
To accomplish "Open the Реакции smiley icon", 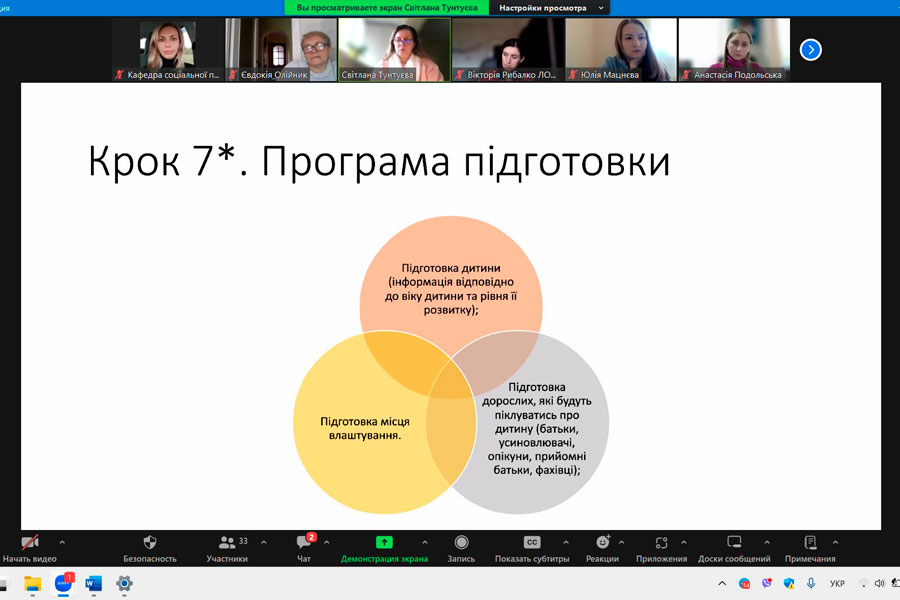I will point(603,542).
